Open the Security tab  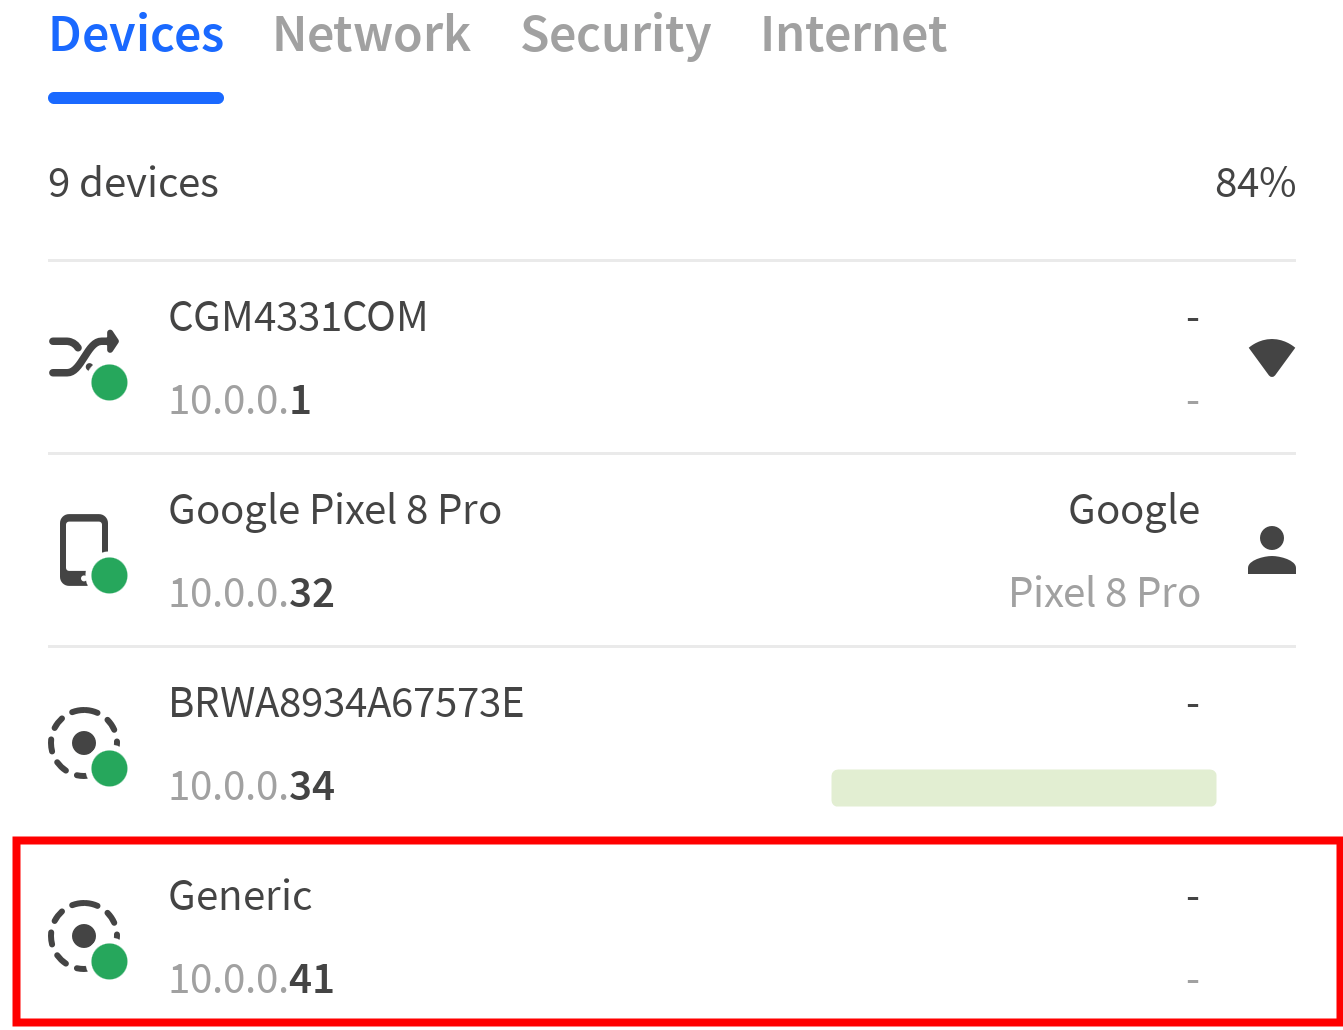pyautogui.click(x=615, y=34)
